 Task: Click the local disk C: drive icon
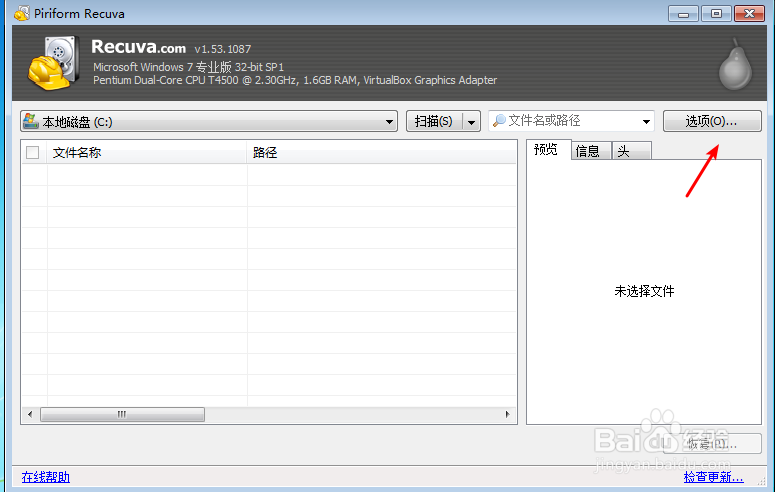coord(31,121)
